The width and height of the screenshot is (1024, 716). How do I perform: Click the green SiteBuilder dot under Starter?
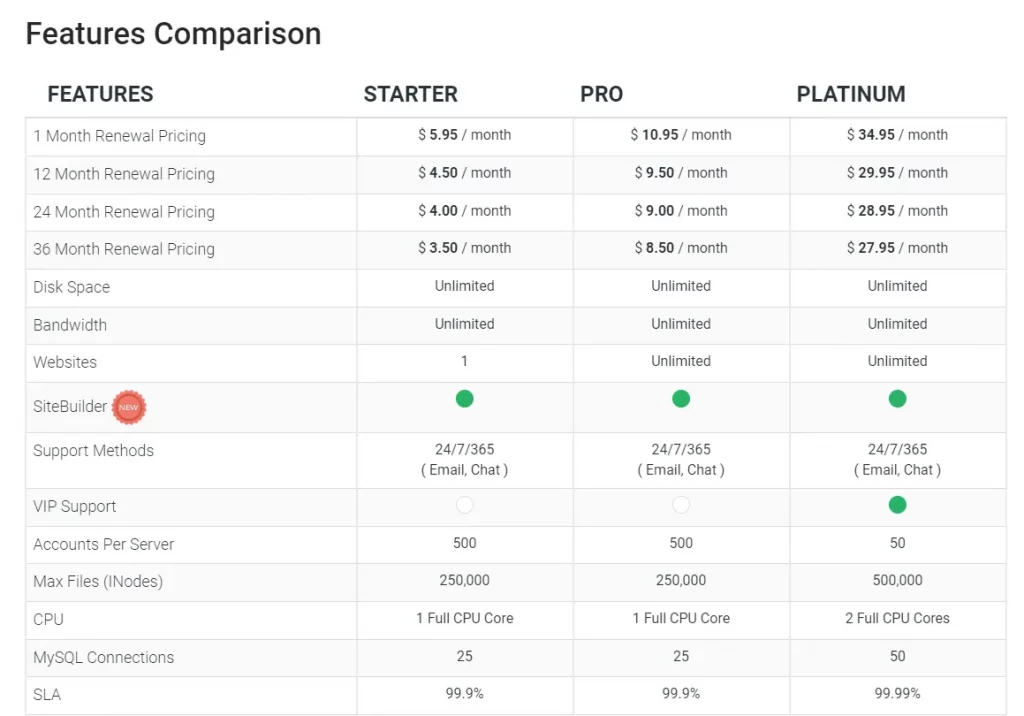[x=464, y=399]
